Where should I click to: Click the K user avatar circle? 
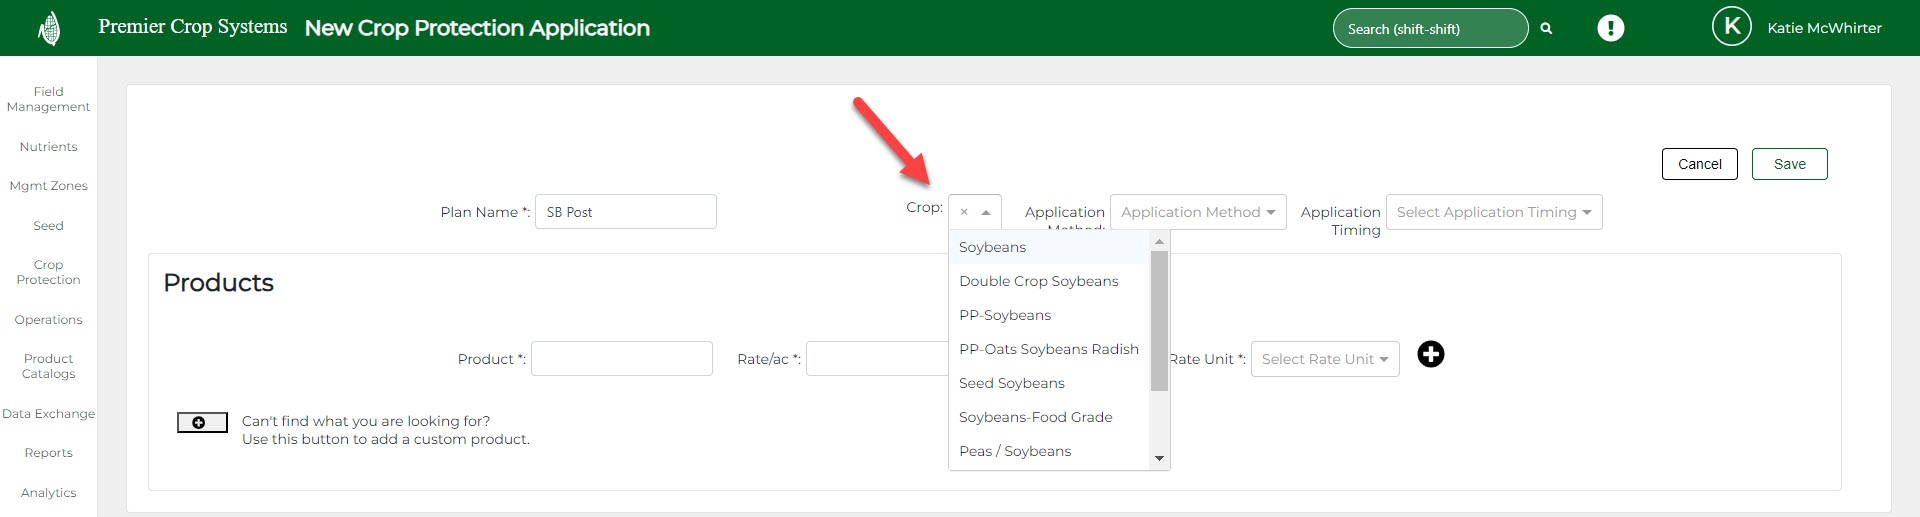pyautogui.click(x=1731, y=27)
